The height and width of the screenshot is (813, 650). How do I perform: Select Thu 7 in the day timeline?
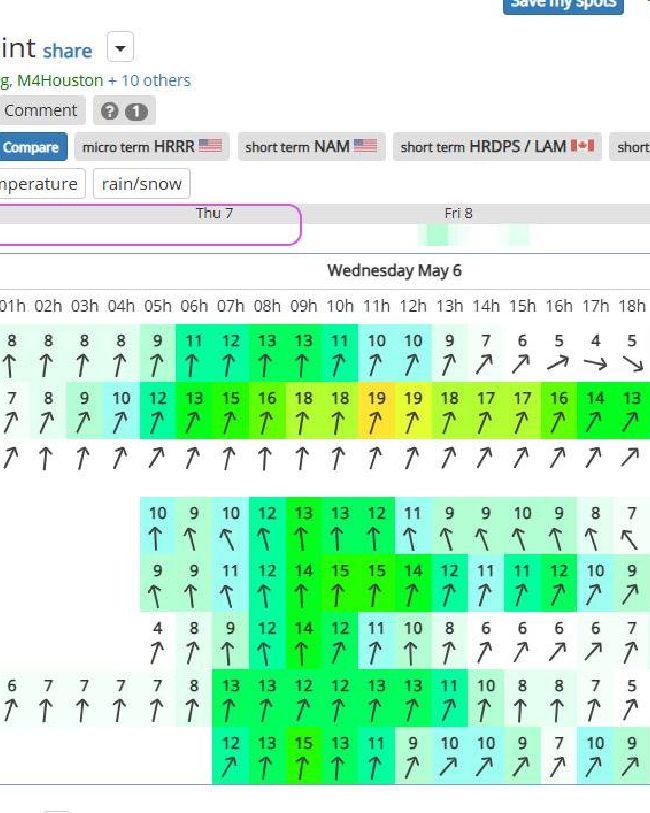click(x=214, y=213)
